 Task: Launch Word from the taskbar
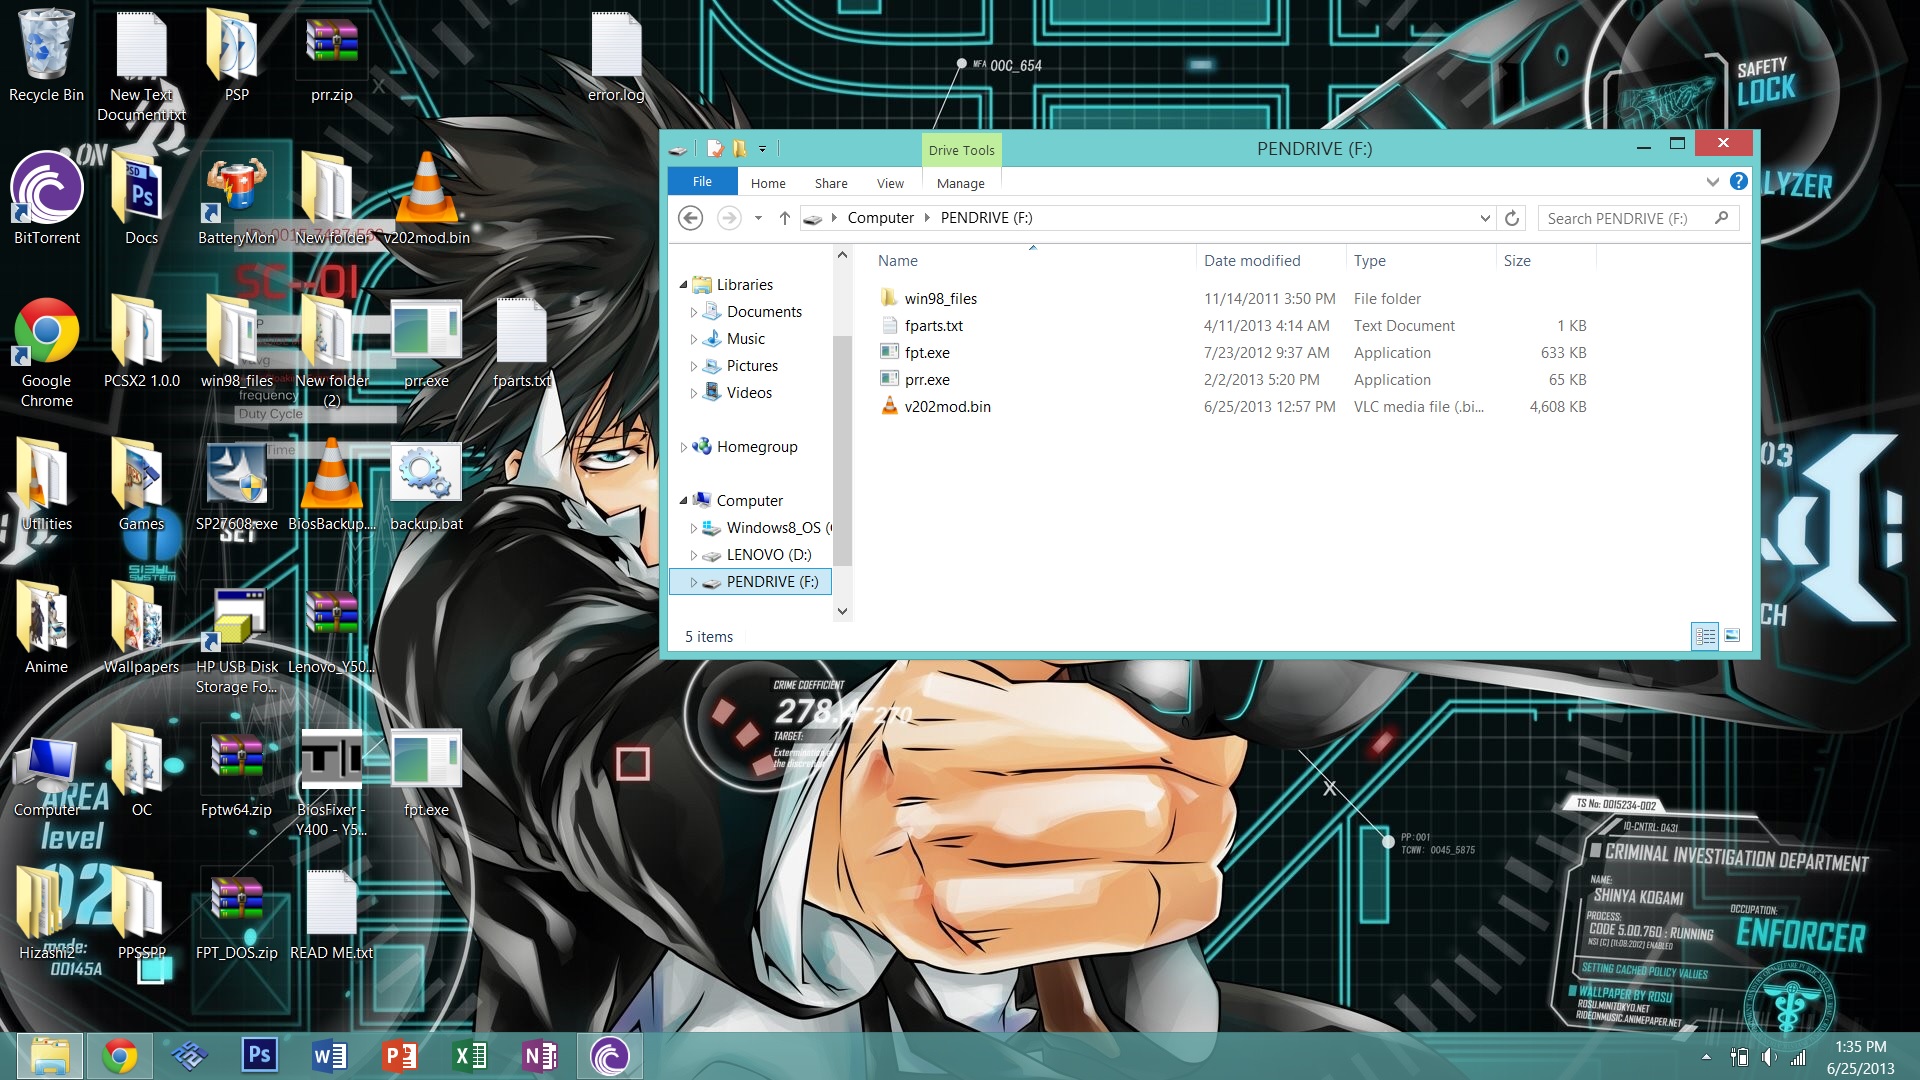(329, 1056)
